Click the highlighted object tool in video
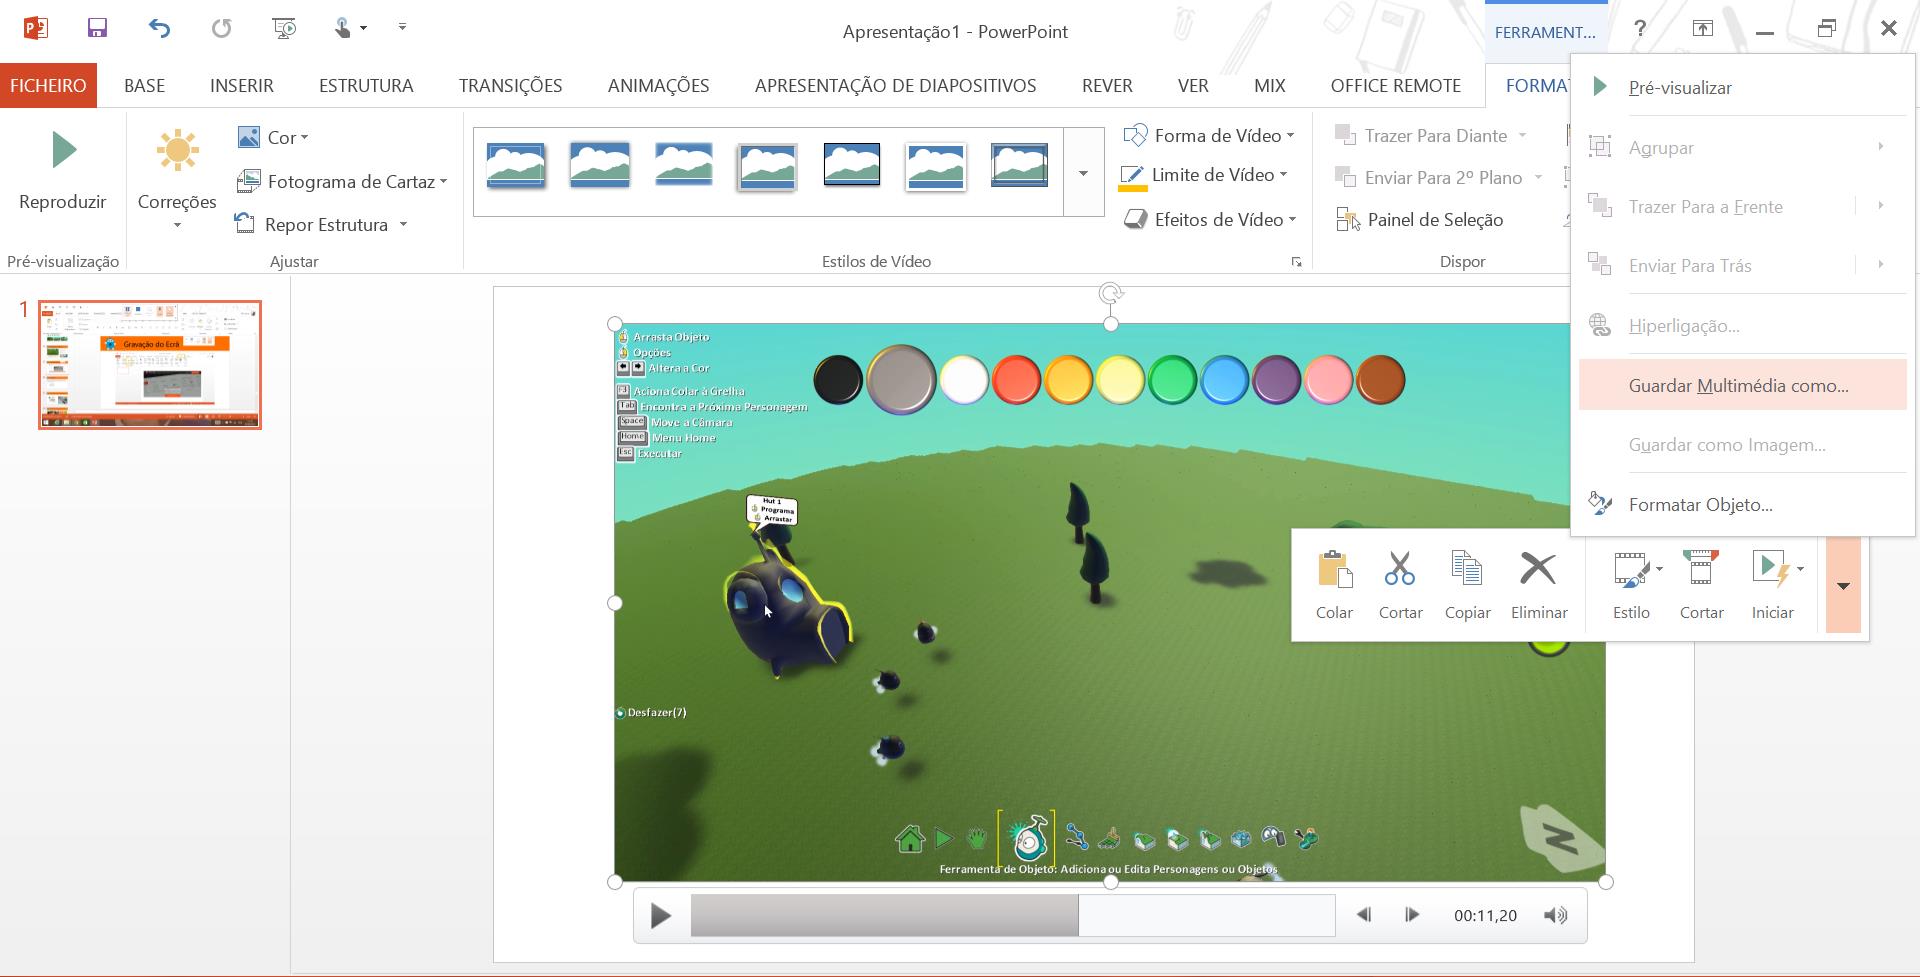This screenshot has height=977, width=1920. coord(1027,838)
